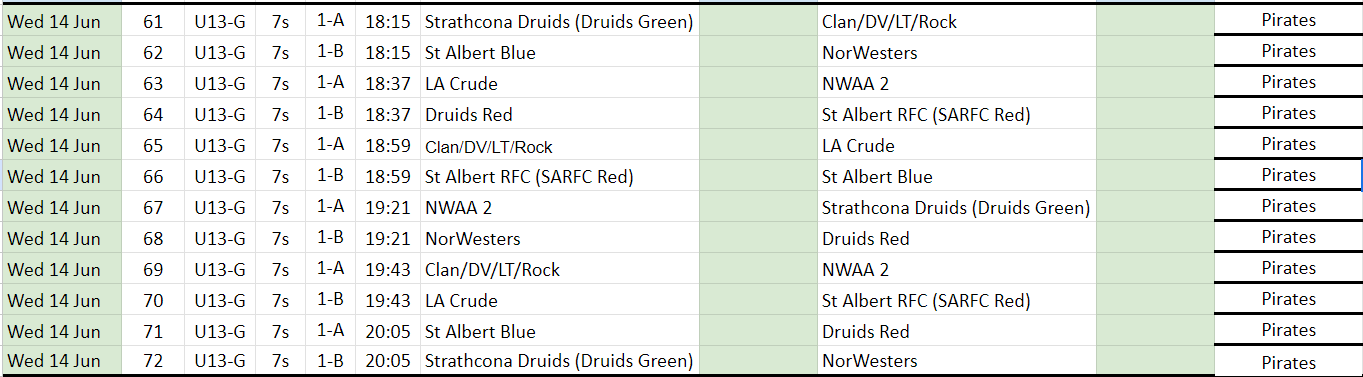Image resolution: width=1363 pixels, height=377 pixels.
Task: Select the 20:05 time cell in match 71
Action: [x=388, y=331]
